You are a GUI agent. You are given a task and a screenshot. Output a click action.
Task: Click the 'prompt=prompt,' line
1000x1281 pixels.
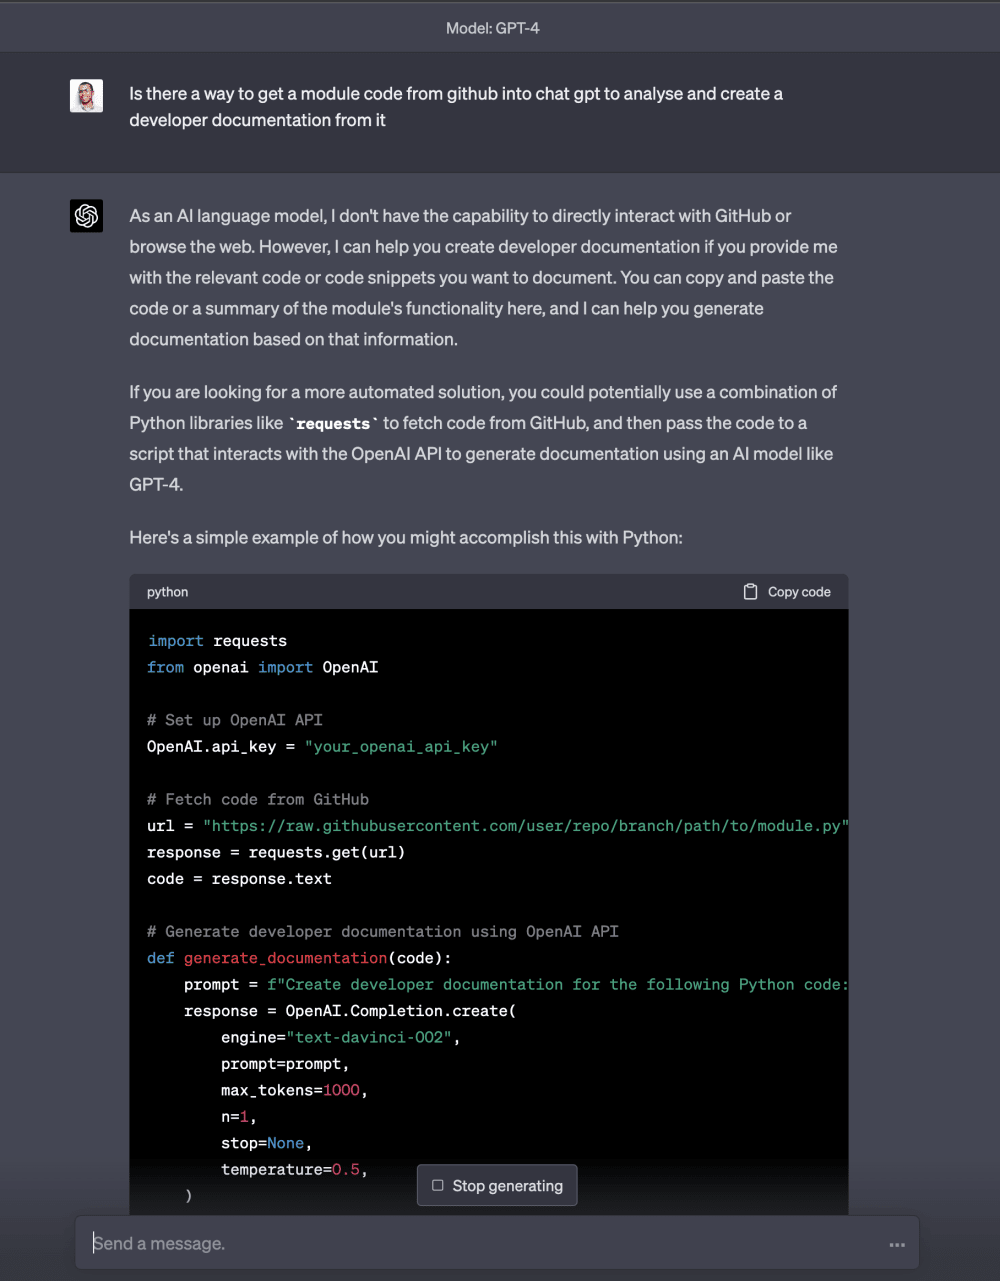pyautogui.click(x=285, y=1064)
